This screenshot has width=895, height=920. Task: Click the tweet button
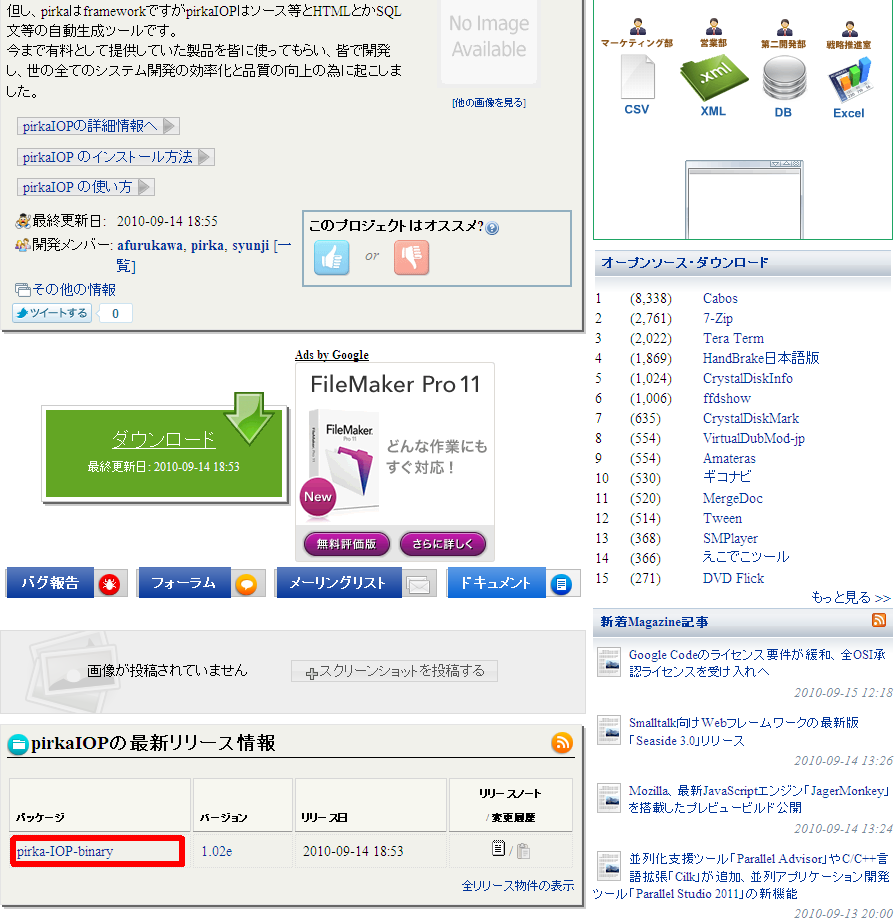(x=52, y=313)
